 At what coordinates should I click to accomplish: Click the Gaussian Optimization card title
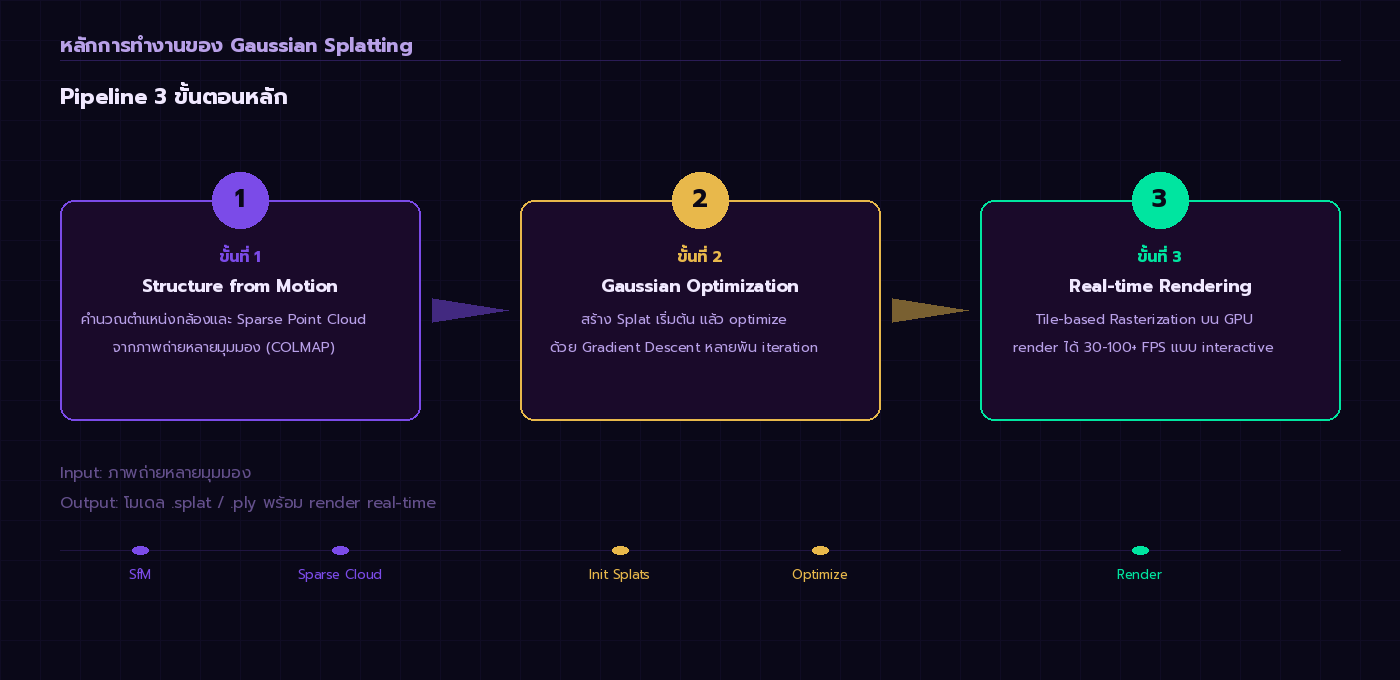[x=700, y=286]
